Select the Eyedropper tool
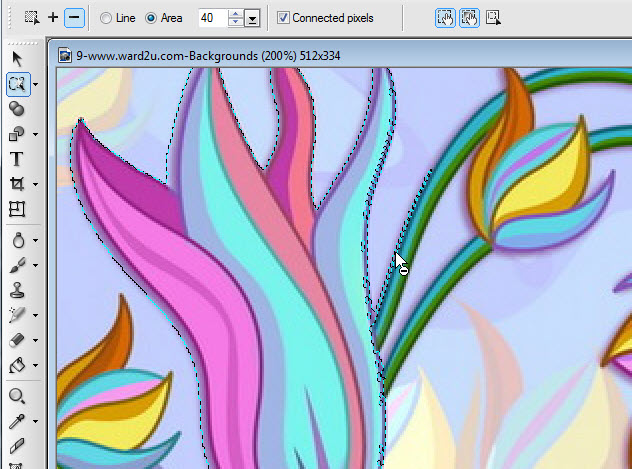Image resolution: width=632 pixels, height=469 pixels. pos(17,422)
